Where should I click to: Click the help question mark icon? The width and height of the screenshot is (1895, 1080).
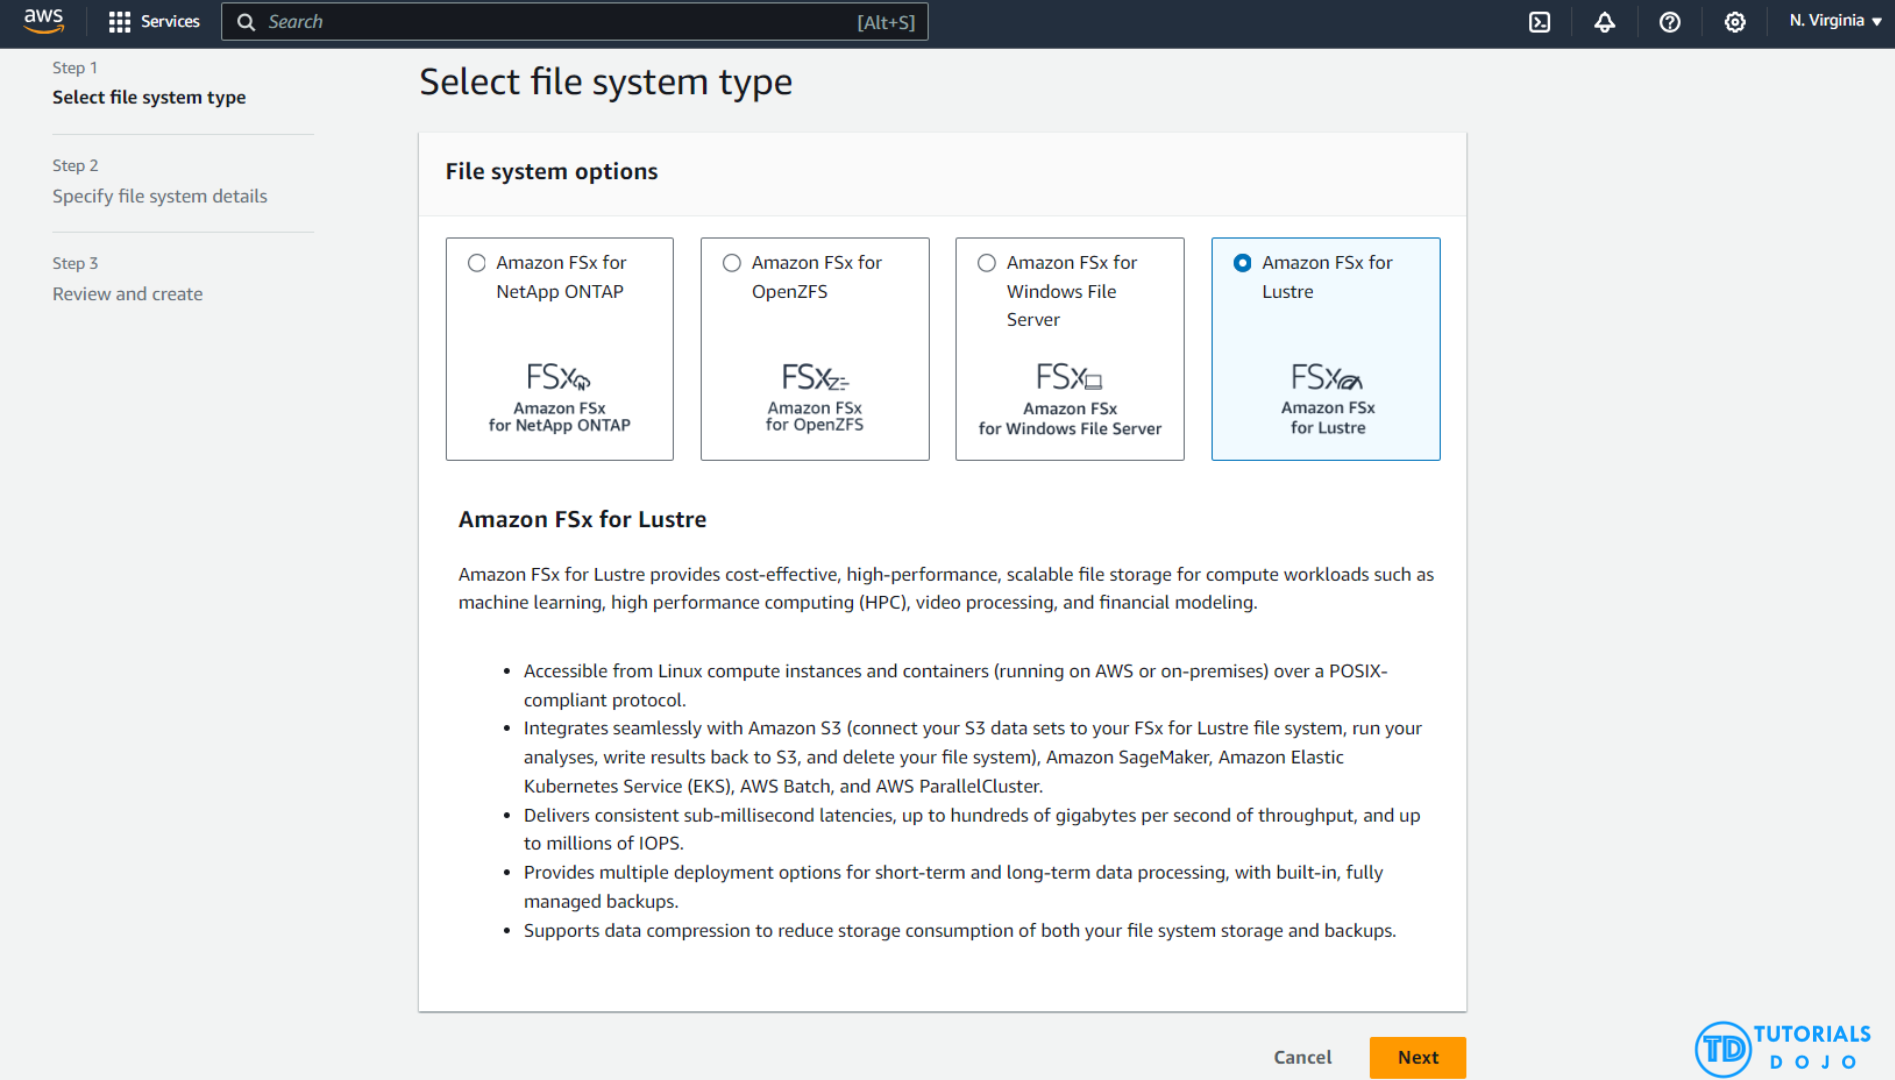point(1669,21)
